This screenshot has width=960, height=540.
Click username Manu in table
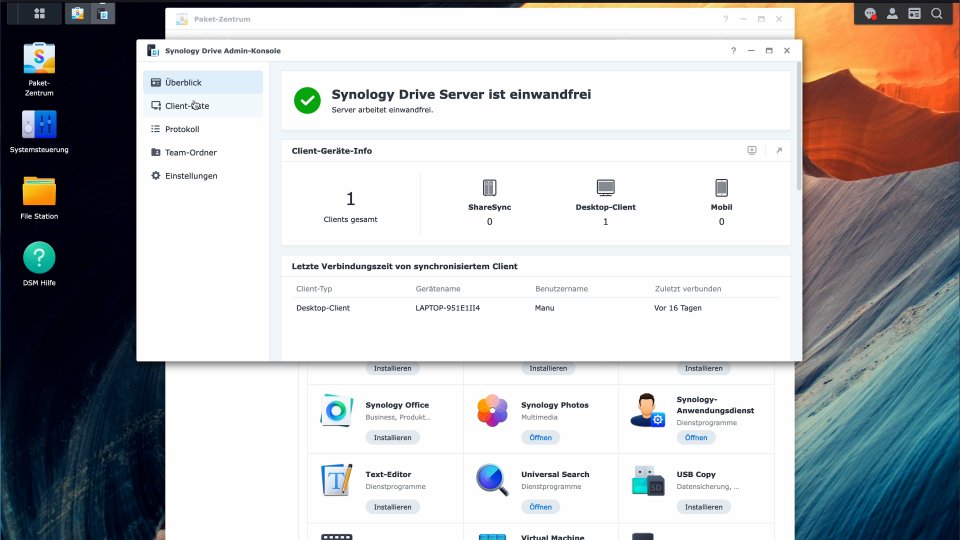click(x=544, y=308)
